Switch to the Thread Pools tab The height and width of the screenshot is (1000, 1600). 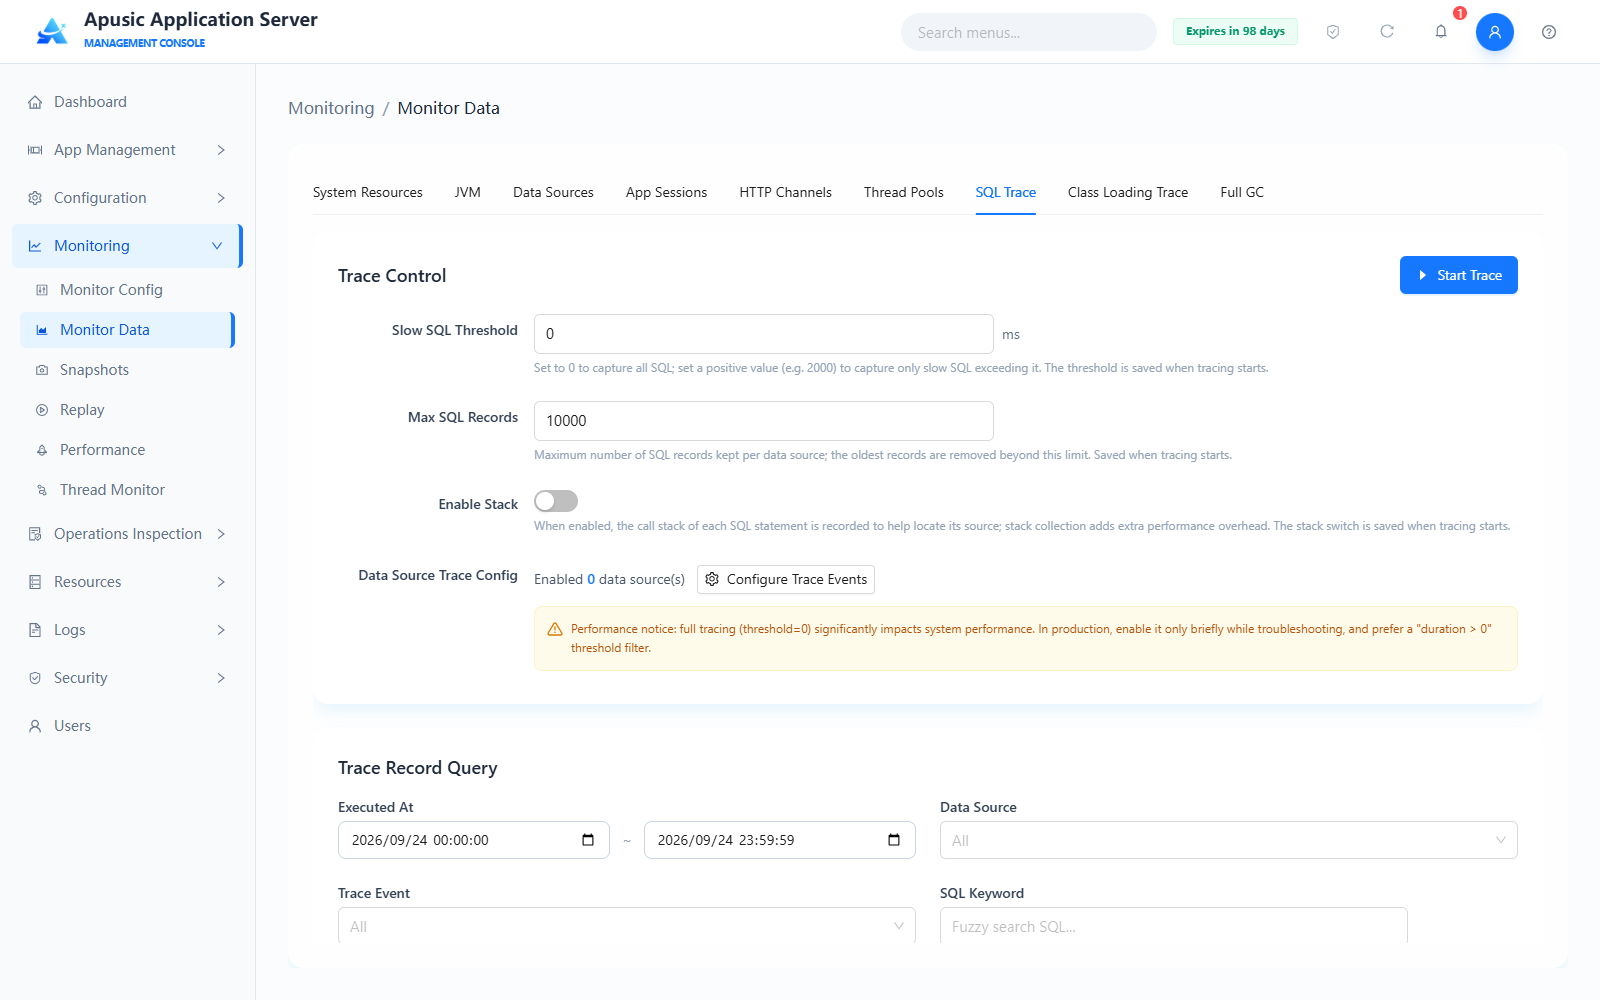(904, 192)
